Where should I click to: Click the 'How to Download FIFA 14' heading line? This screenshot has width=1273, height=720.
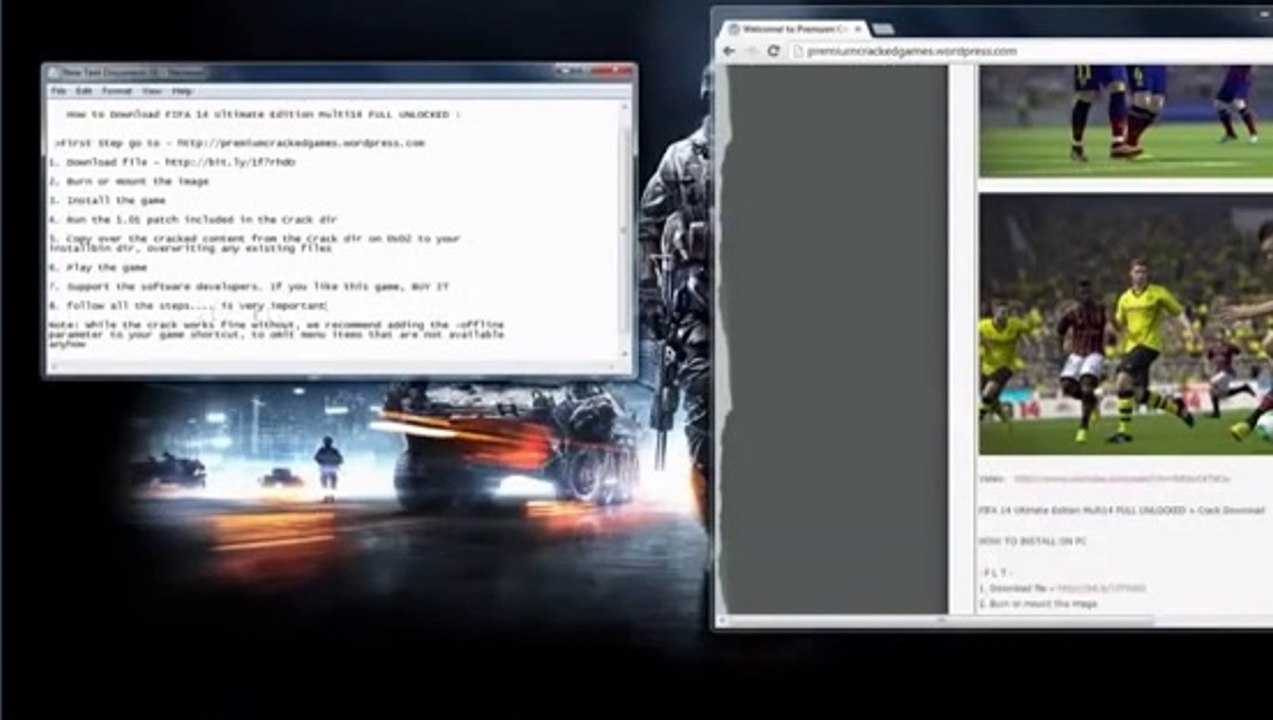(264, 115)
